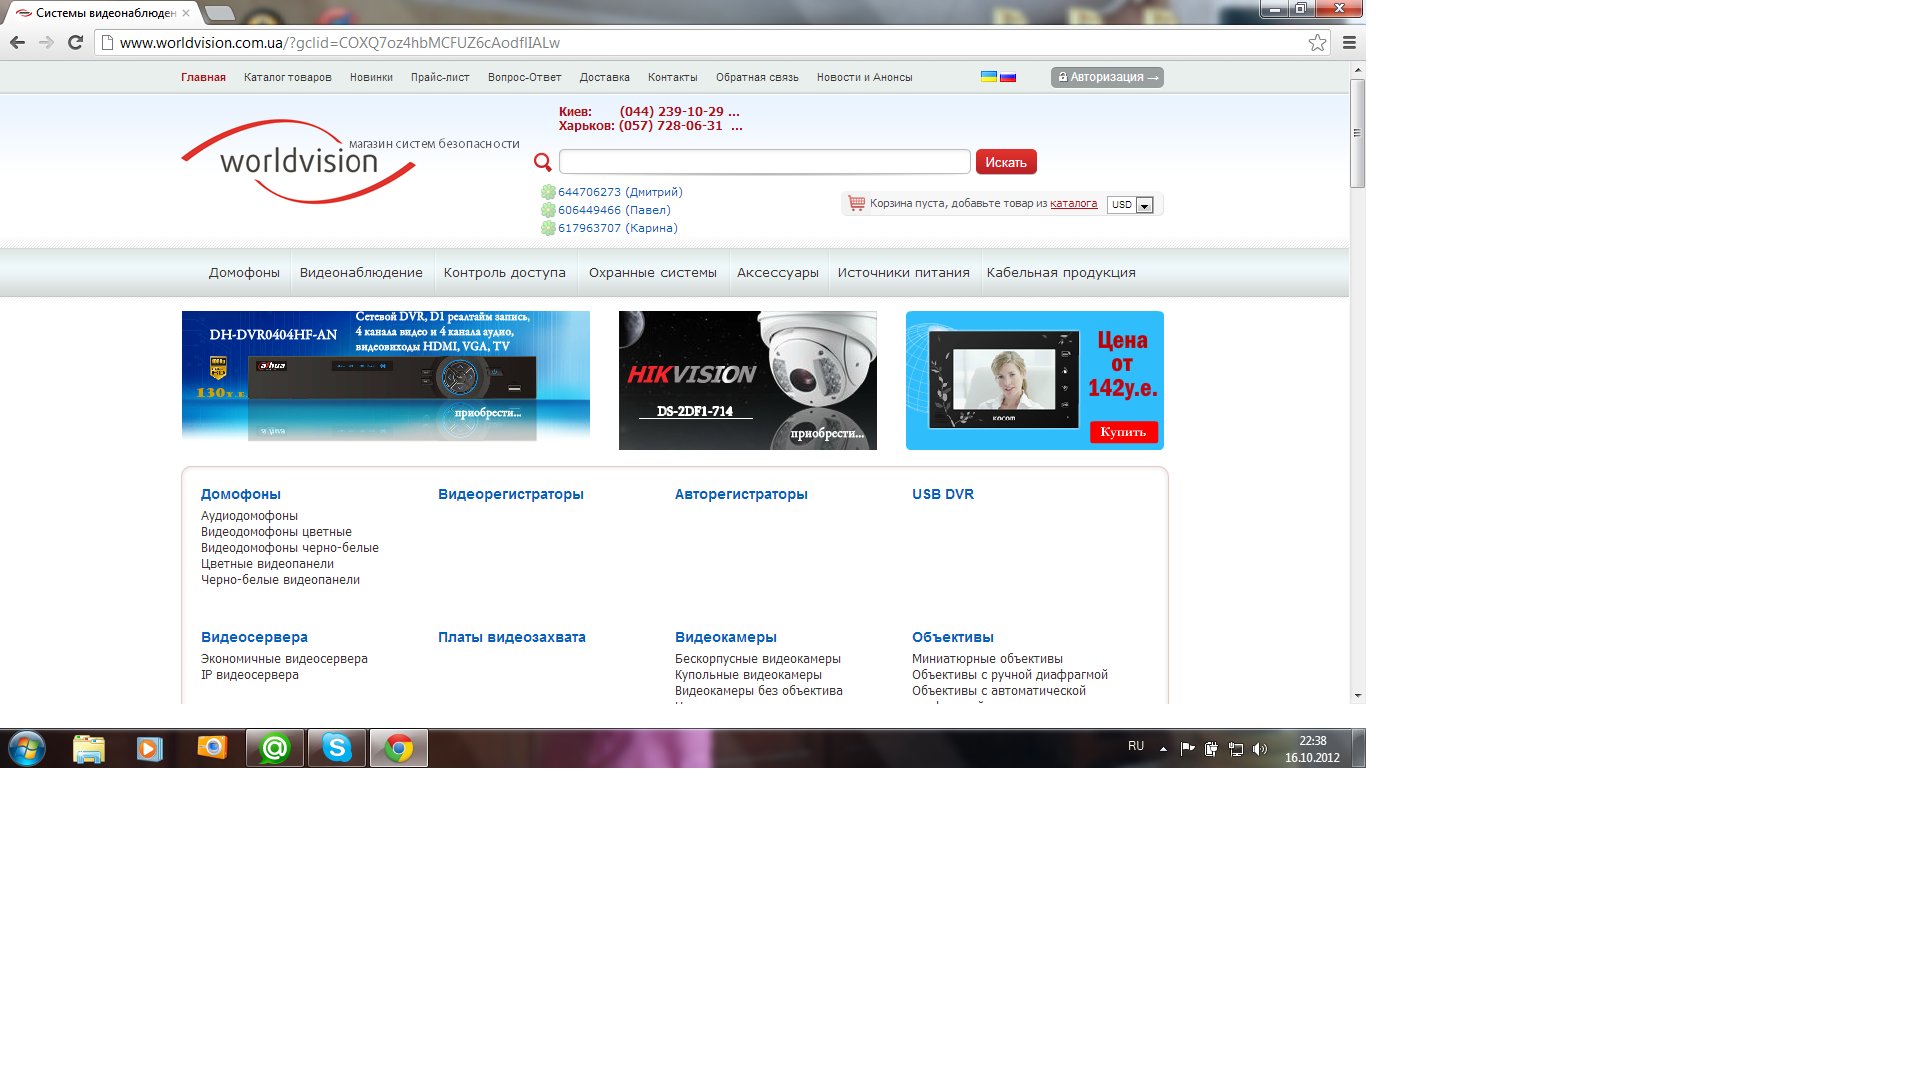Open the USB DVR heading link
The width and height of the screenshot is (1920, 1080).
pos(943,494)
